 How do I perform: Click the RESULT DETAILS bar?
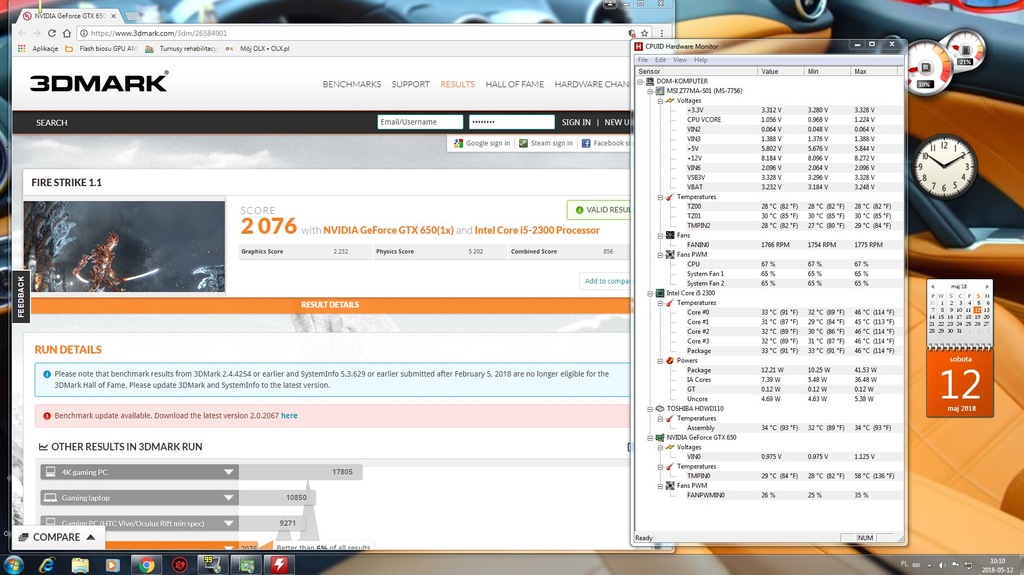330,305
